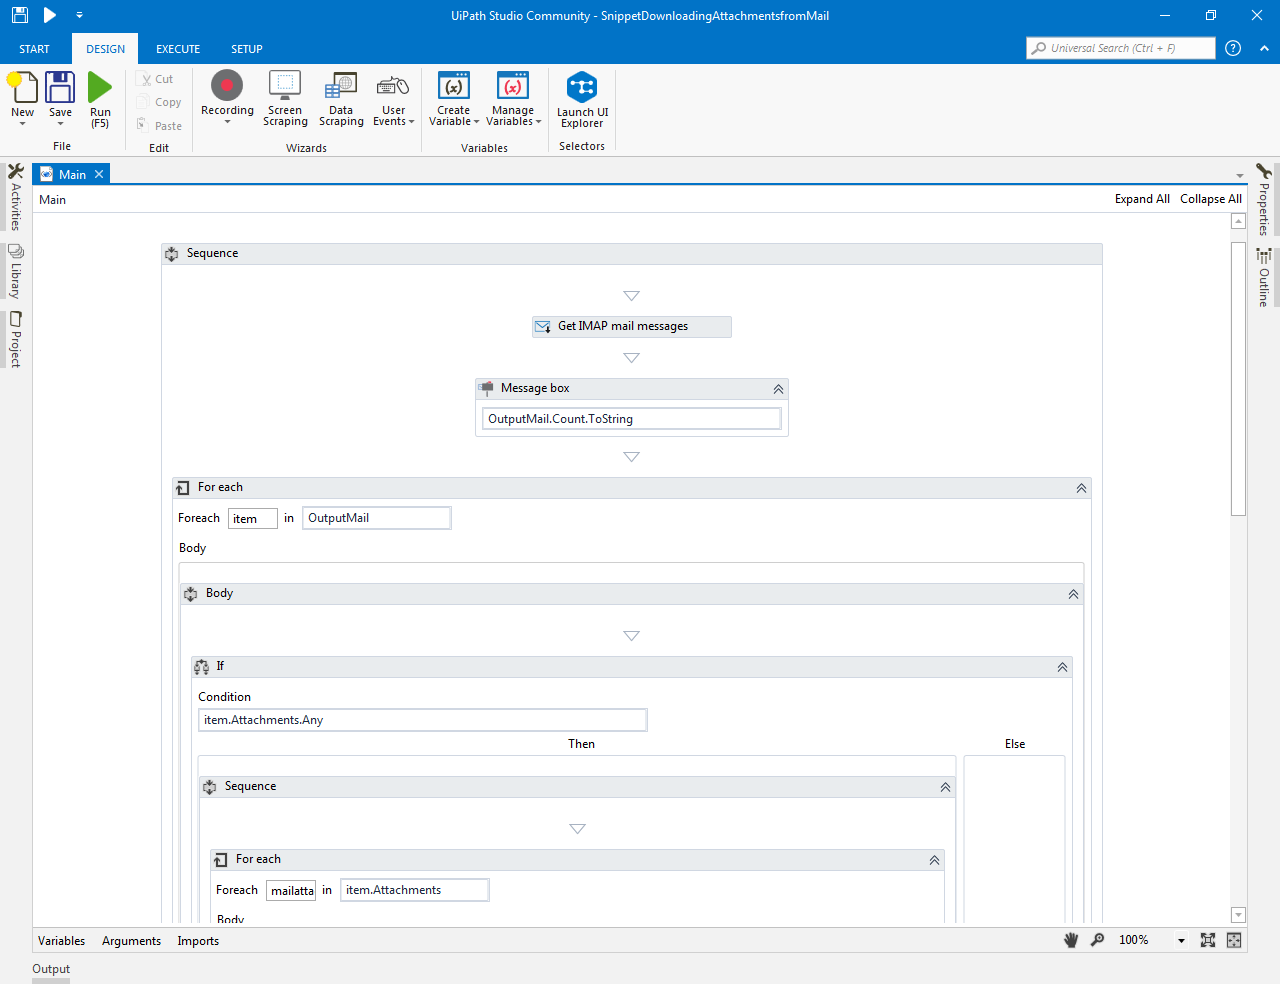Open the Project side panel
Screen dimensions: 1280x984
tap(15, 340)
